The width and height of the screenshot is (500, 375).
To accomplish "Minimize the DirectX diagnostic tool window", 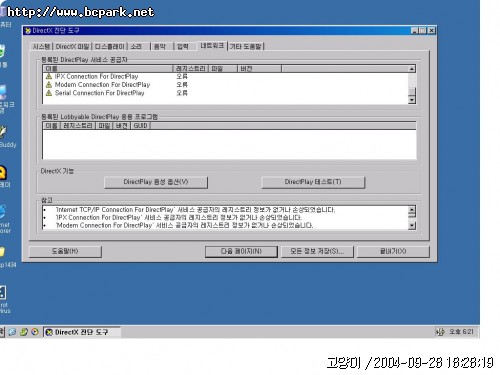I will [414, 31].
